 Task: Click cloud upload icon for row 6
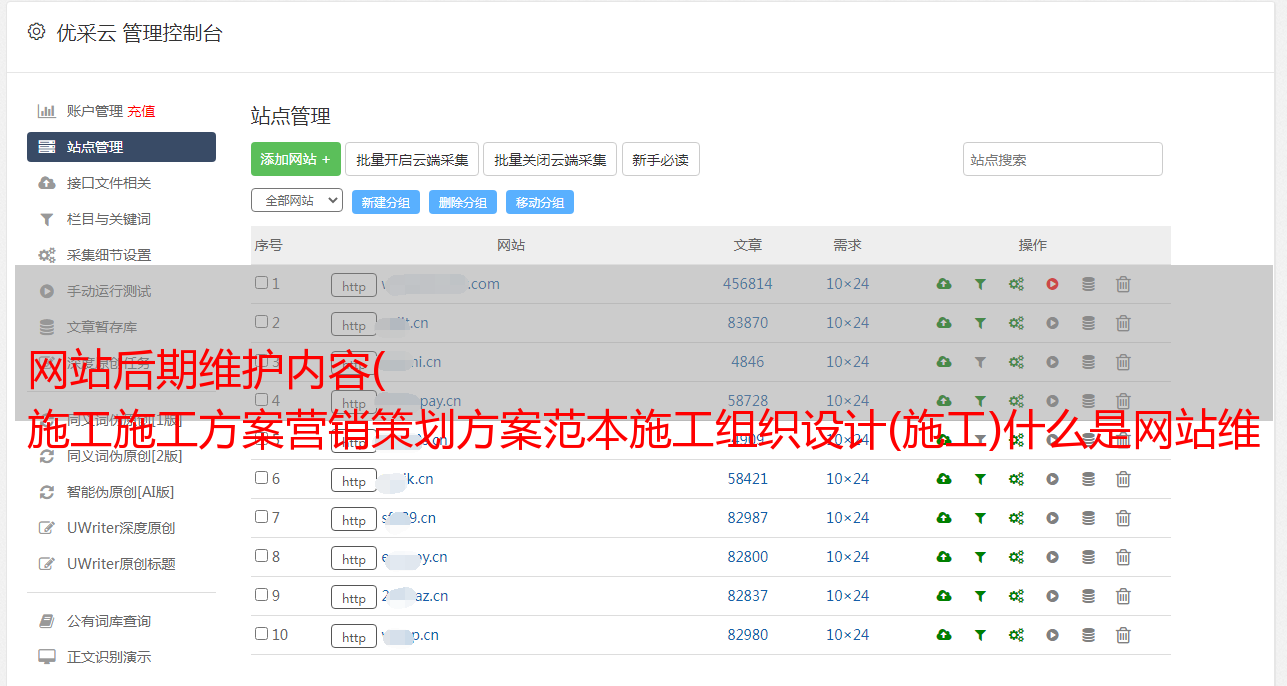tap(944, 479)
